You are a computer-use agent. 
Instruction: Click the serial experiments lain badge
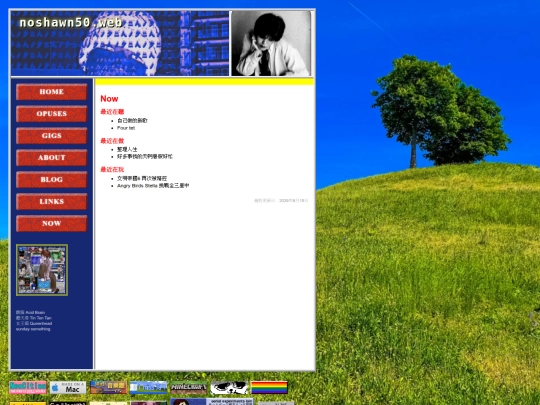(x=212, y=402)
